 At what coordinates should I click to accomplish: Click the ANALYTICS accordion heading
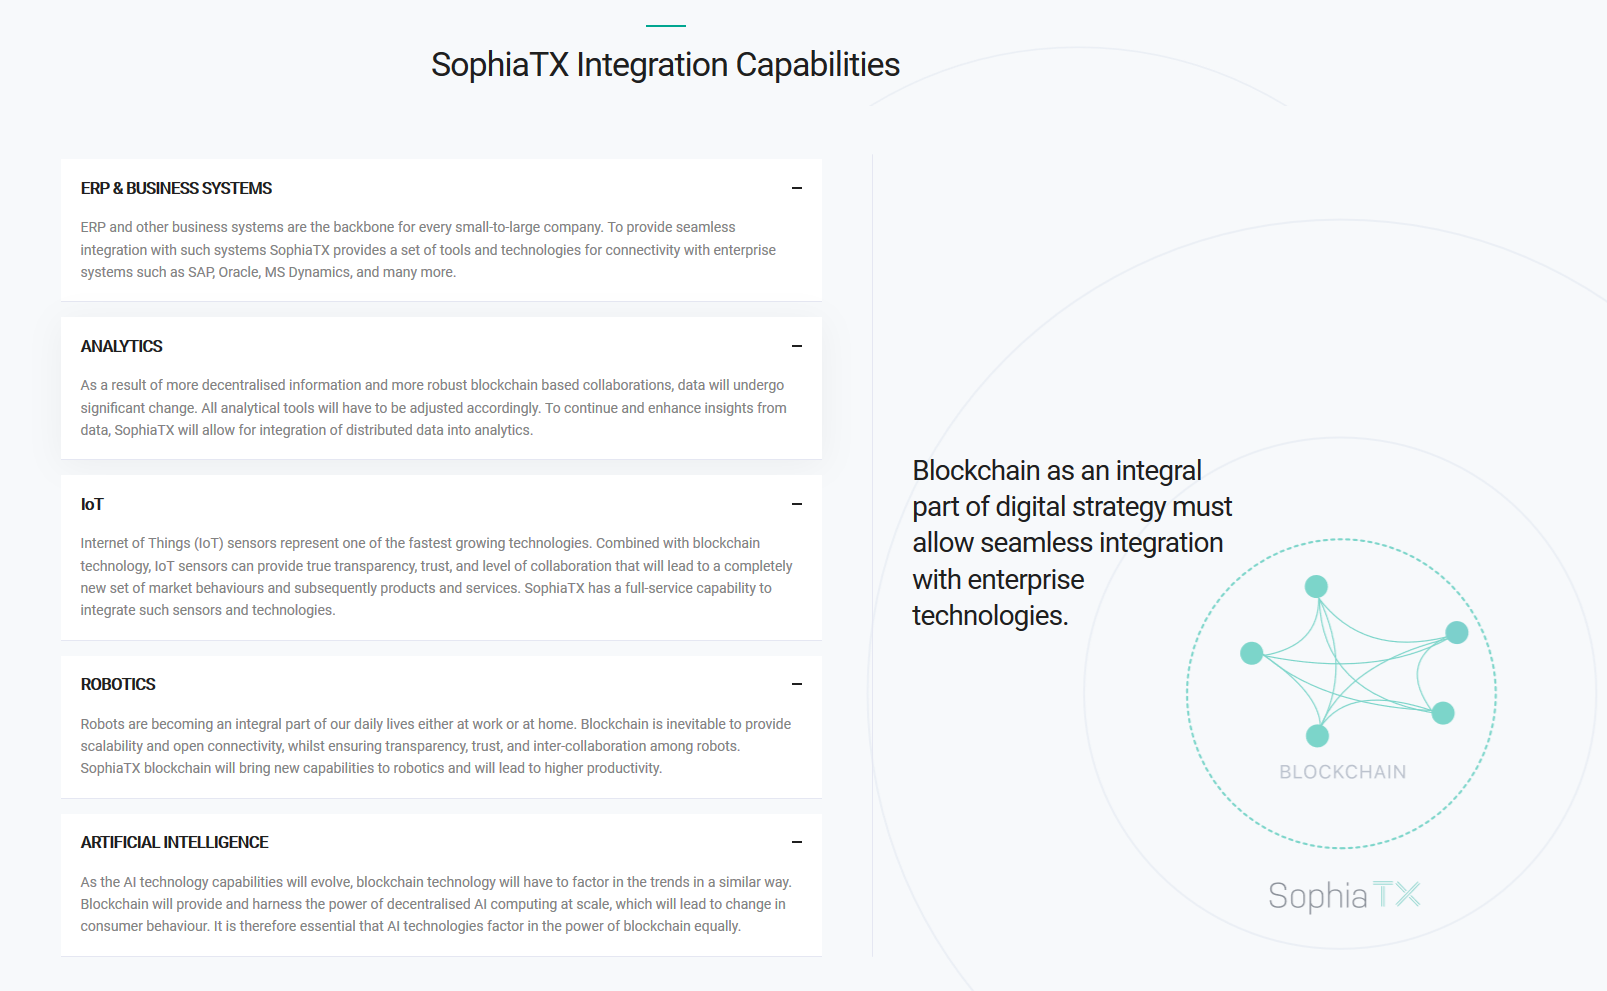tap(121, 346)
